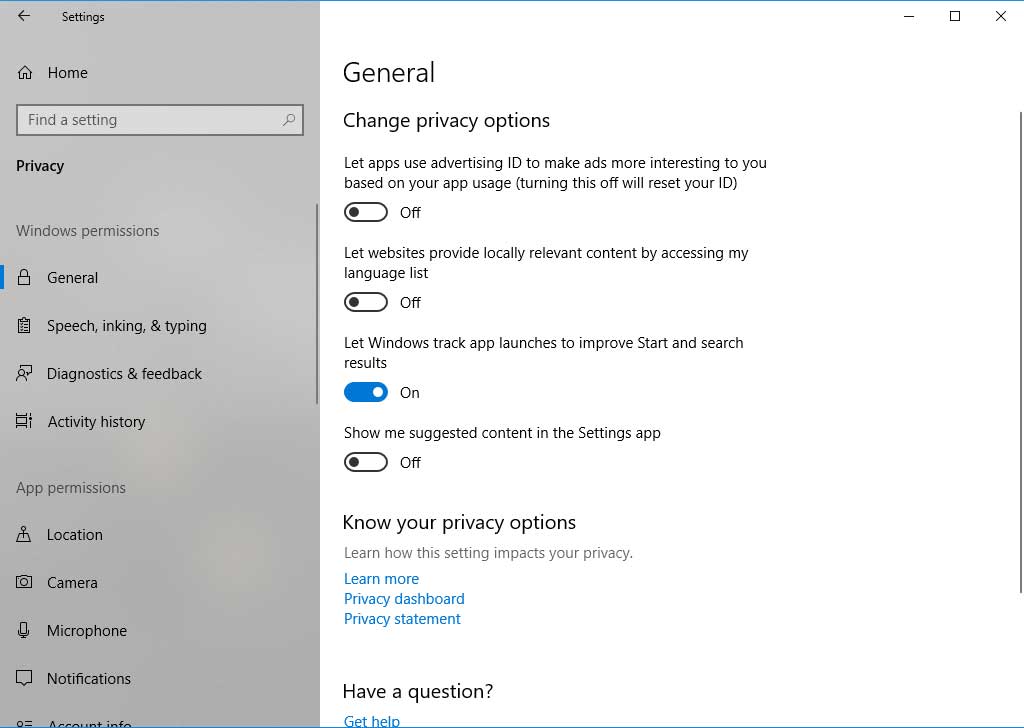Image resolution: width=1024 pixels, height=728 pixels.
Task: Click the Home house icon
Action: click(x=25, y=72)
